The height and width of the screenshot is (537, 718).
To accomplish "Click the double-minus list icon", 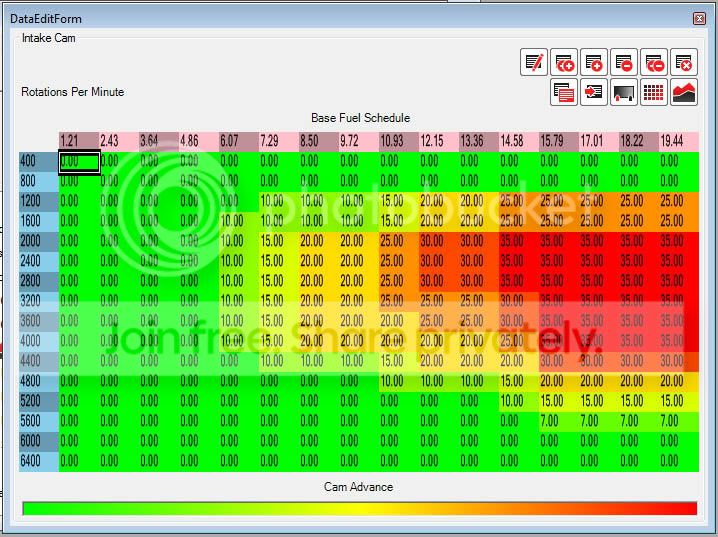I will coord(654,63).
